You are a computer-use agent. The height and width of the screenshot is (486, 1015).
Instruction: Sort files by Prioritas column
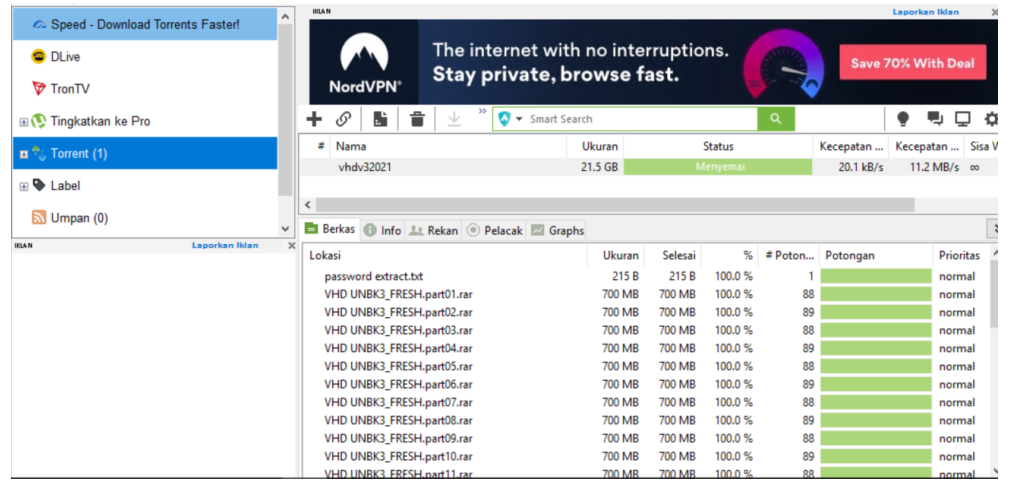[960, 255]
